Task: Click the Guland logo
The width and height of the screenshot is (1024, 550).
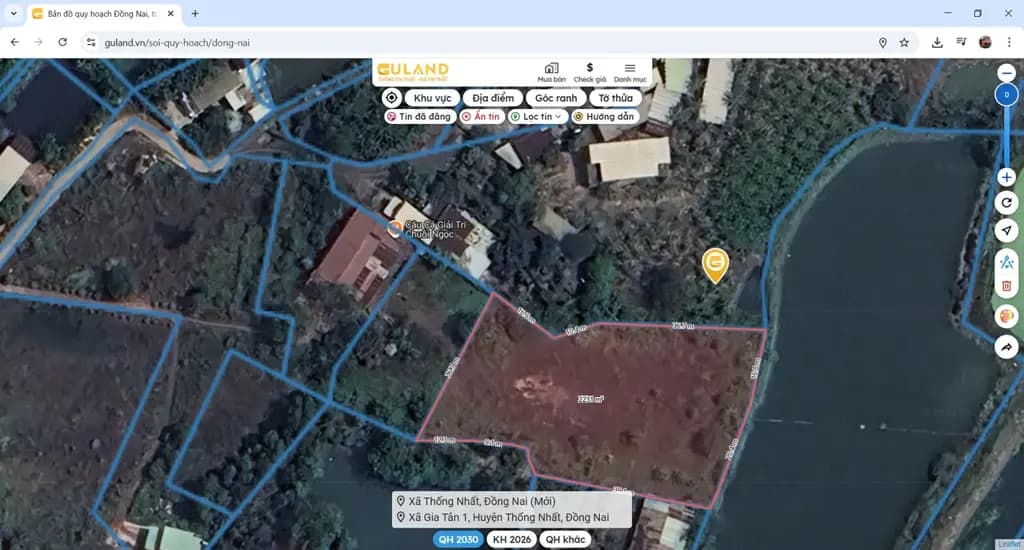Action: point(413,71)
